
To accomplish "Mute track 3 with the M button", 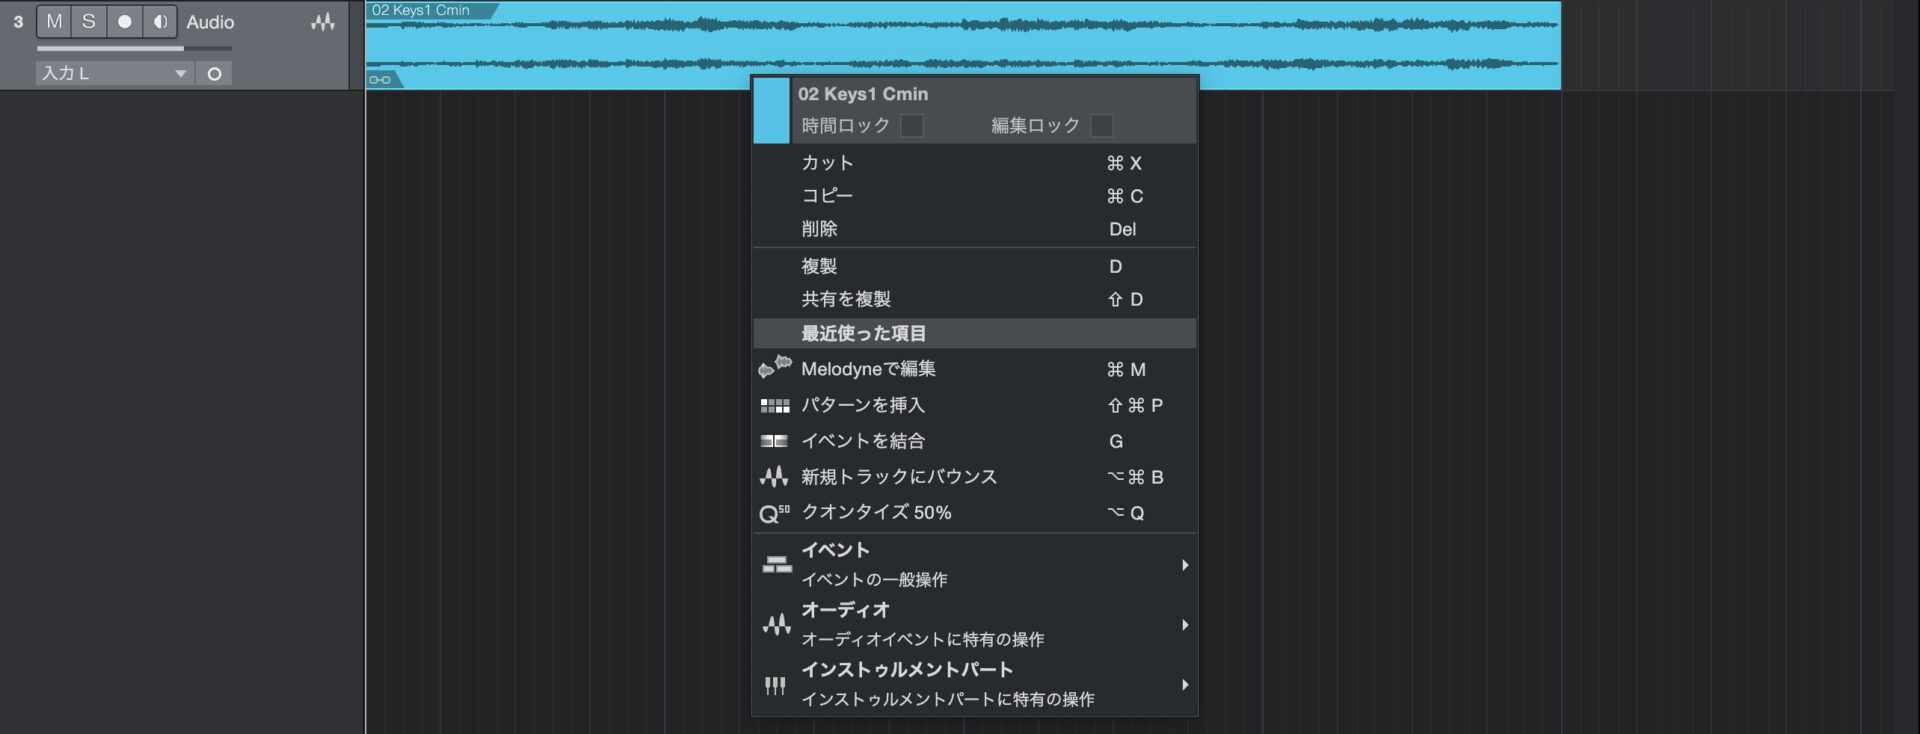I will [54, 22].
